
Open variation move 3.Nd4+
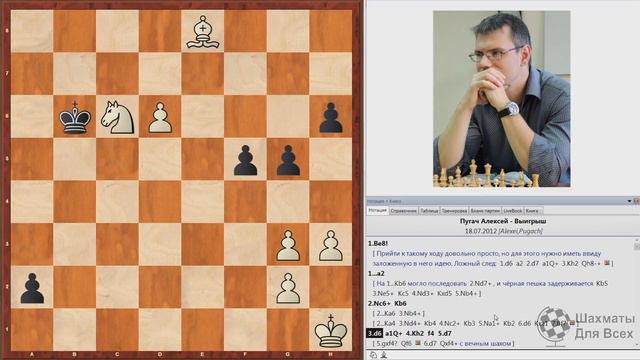click(411, 323)
